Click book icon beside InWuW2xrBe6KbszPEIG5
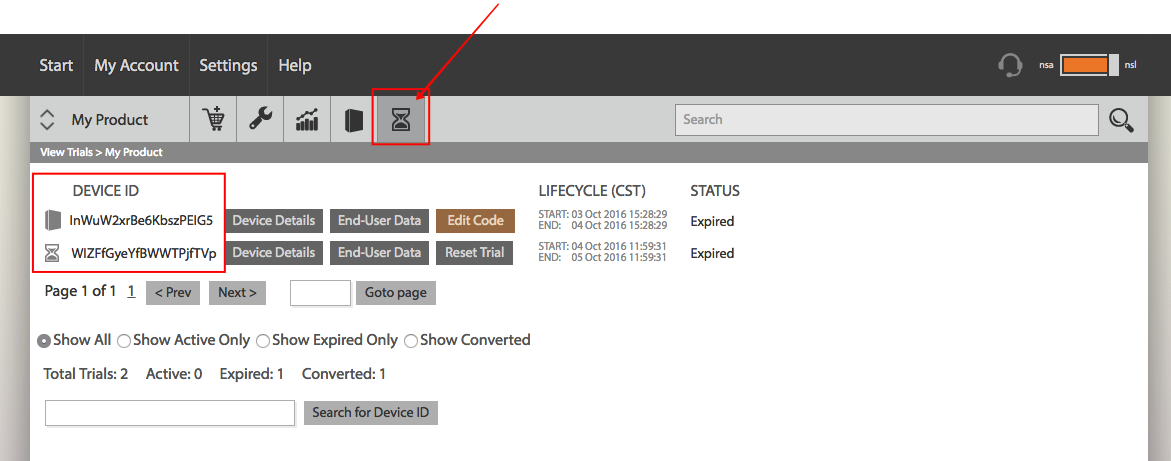 (52, 220)
